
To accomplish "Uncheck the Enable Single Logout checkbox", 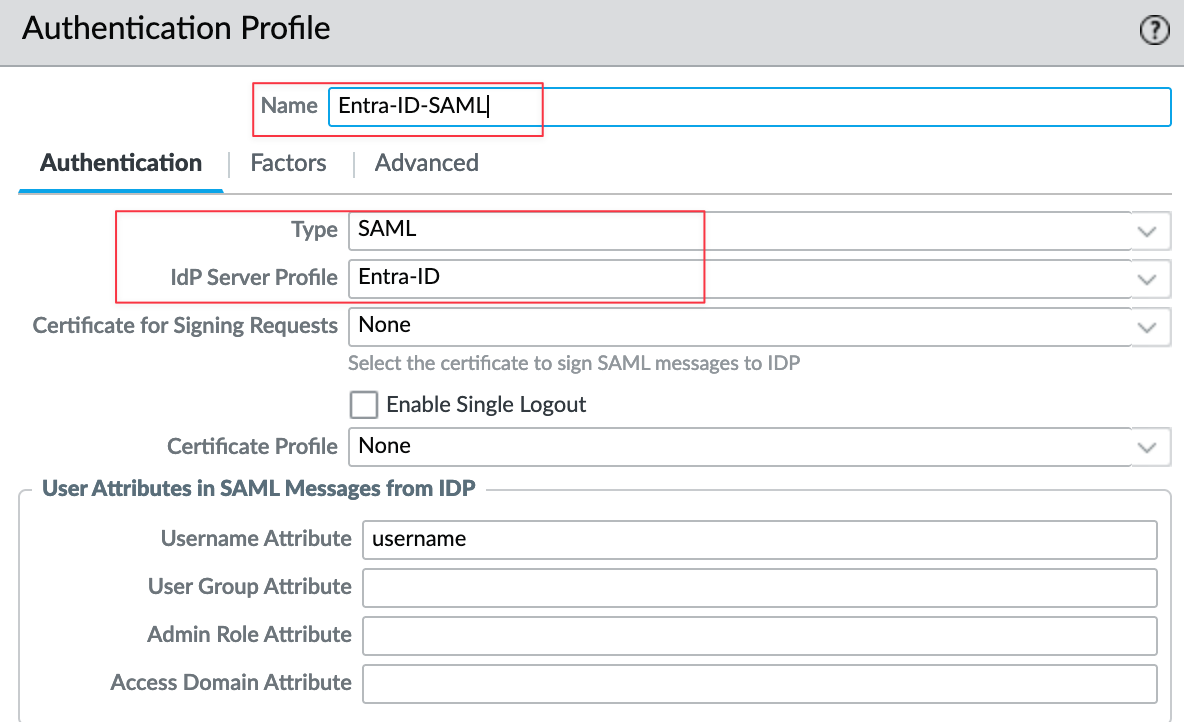I will 364,404.
